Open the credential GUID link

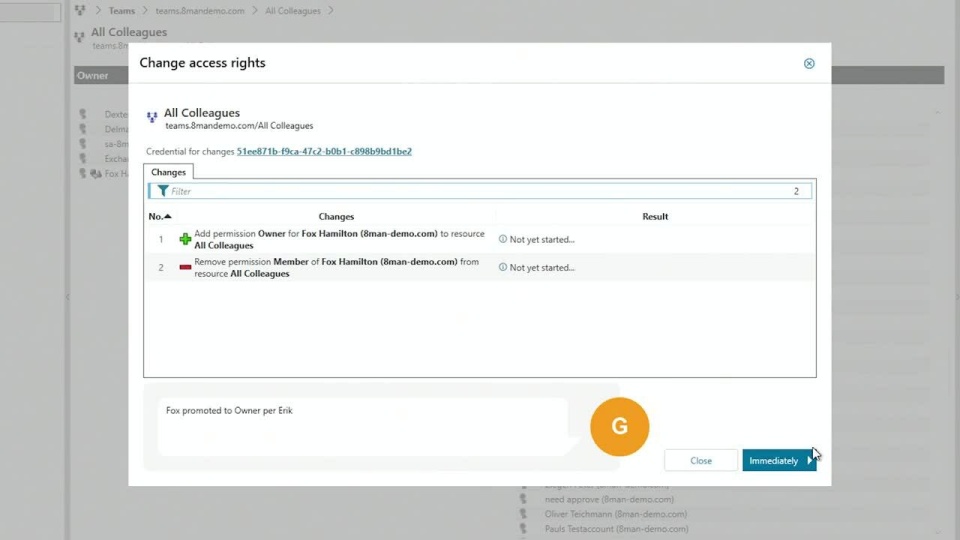pos(324,151)
